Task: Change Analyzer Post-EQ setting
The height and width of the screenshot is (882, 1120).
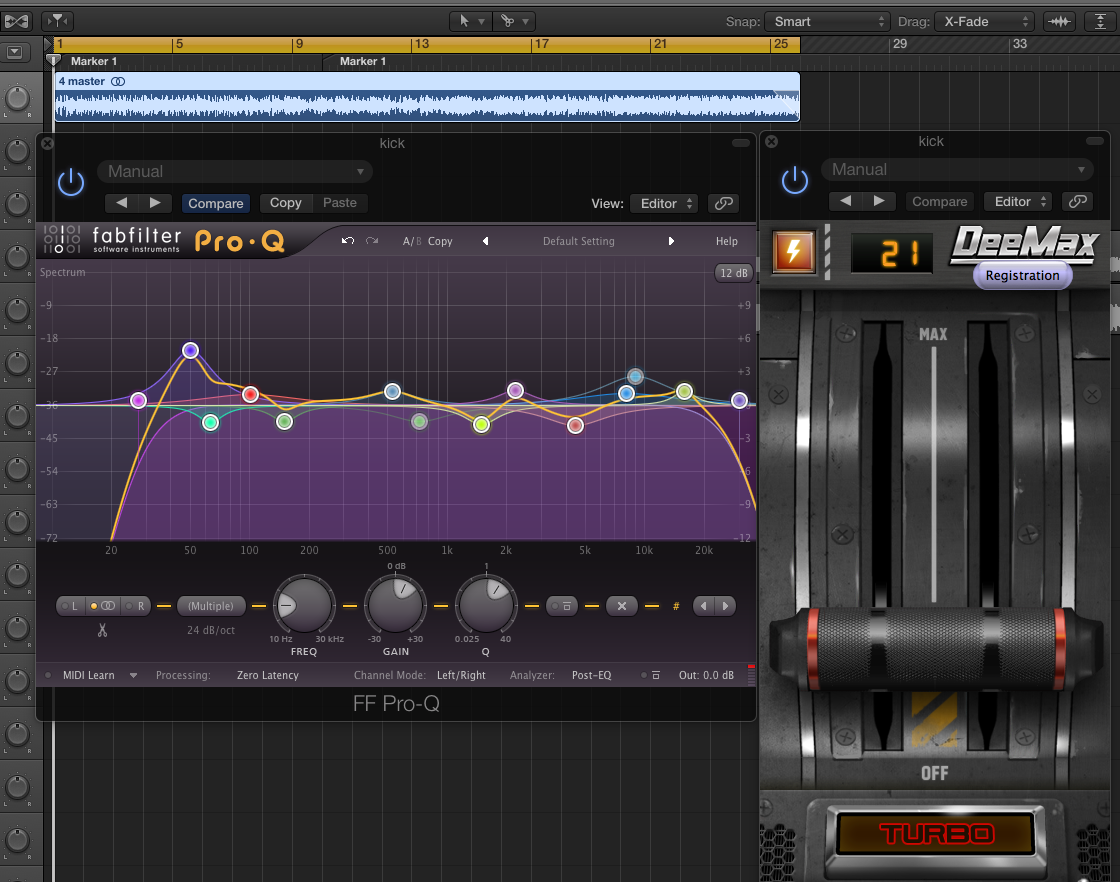Action: (x=591, y=675)
